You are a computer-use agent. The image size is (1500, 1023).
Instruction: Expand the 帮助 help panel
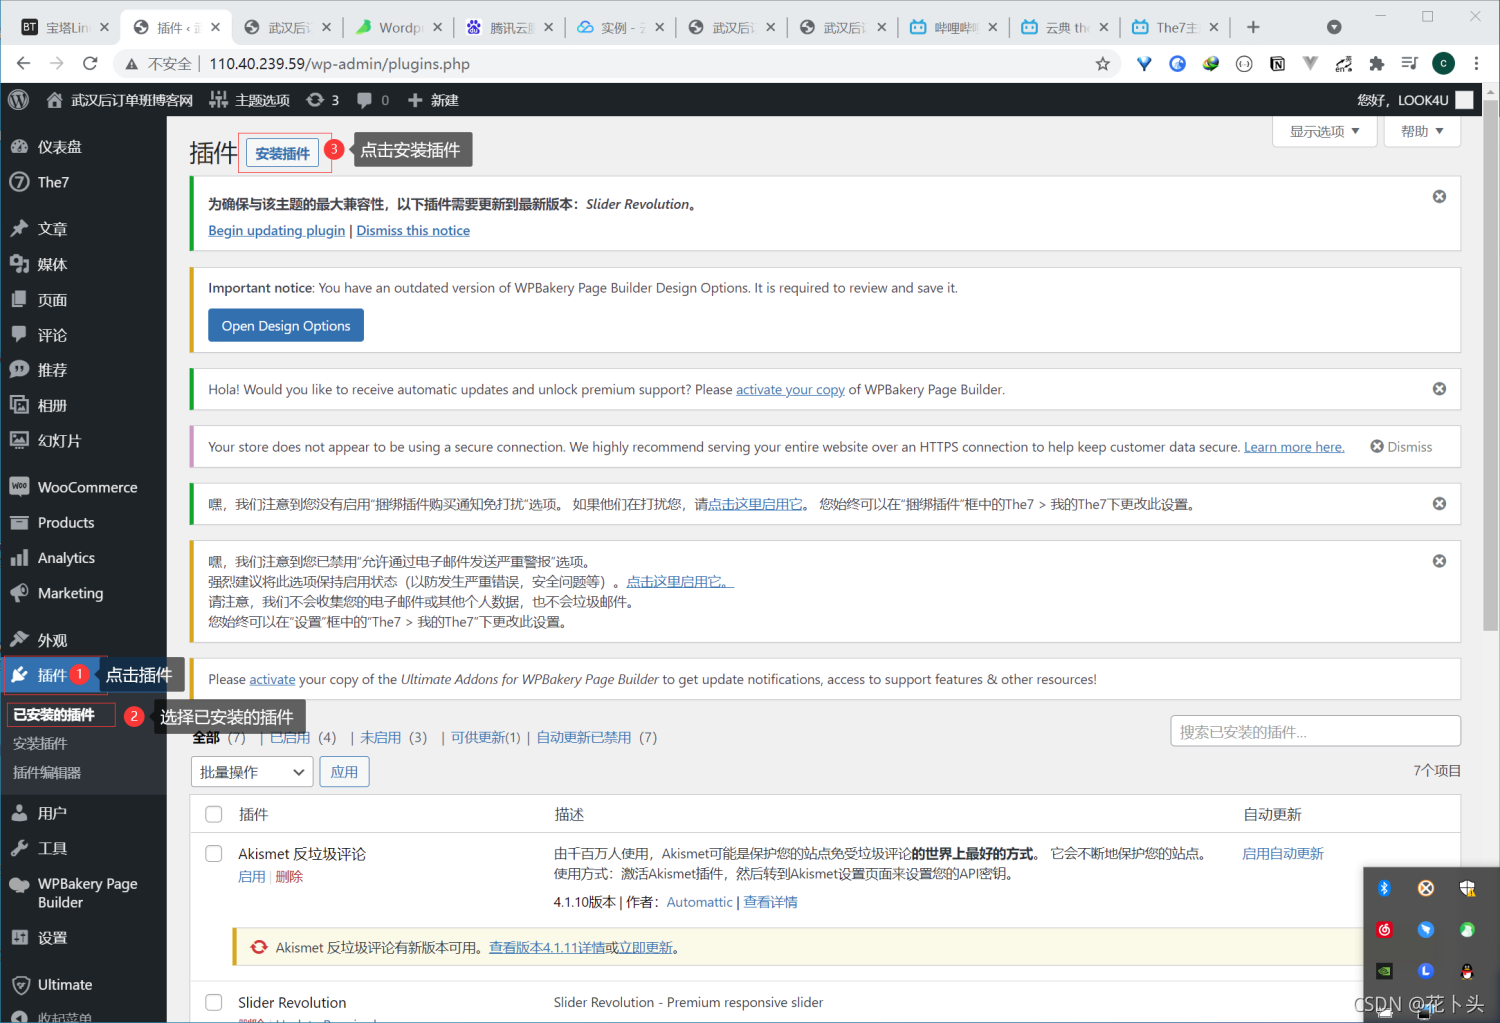[x=1422, y=131]
